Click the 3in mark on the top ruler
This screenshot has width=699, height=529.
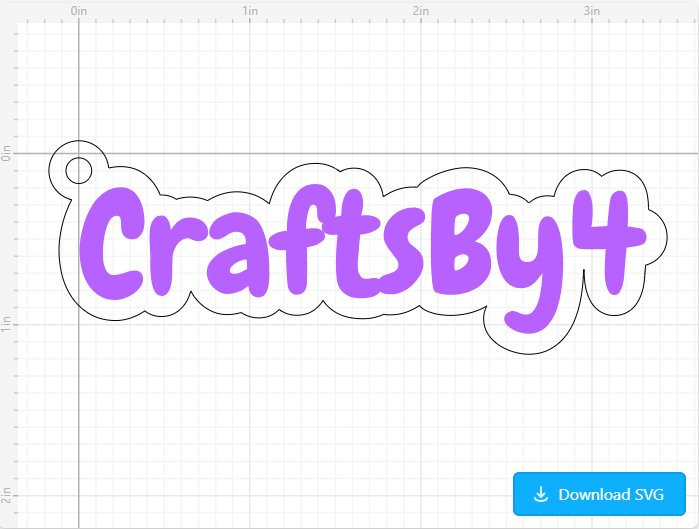[x=592, y=11]
